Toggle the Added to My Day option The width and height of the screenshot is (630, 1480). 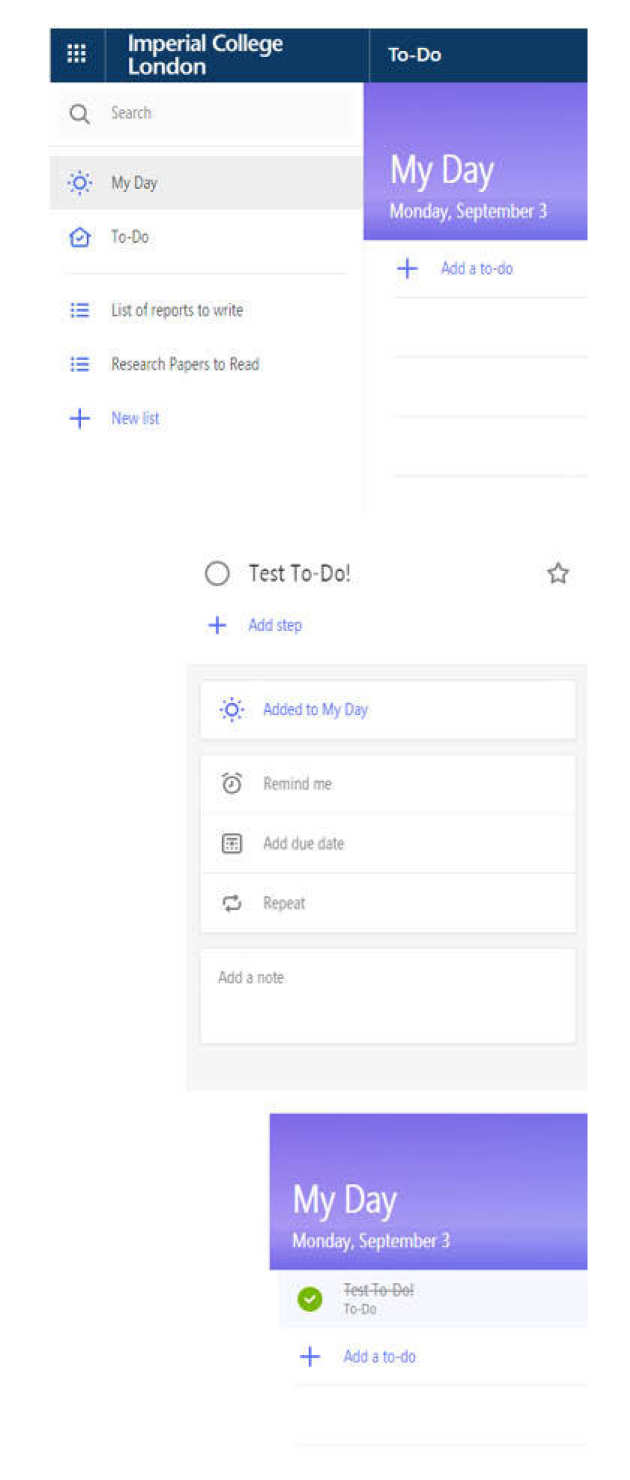click(x=315, y=710)
